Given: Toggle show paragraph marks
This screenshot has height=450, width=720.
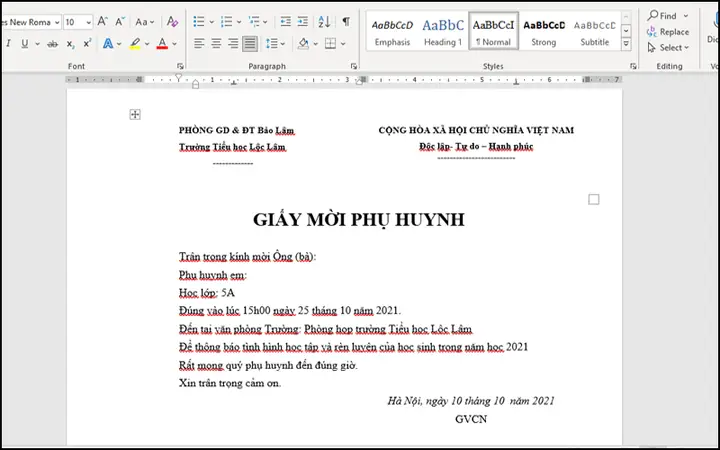Looking at the screenshot, I should pos(346,22).
